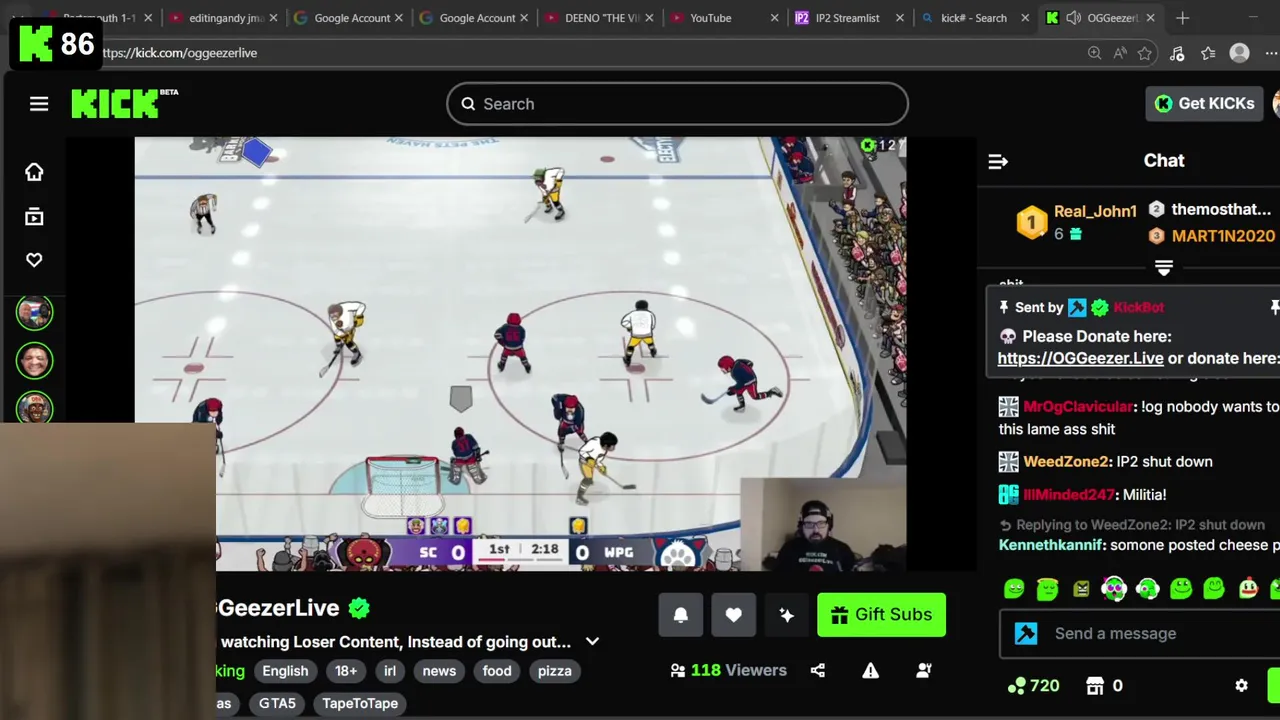Click the user icon right of report triangle
Screen dimensions: 1280x720
(924, 670)
